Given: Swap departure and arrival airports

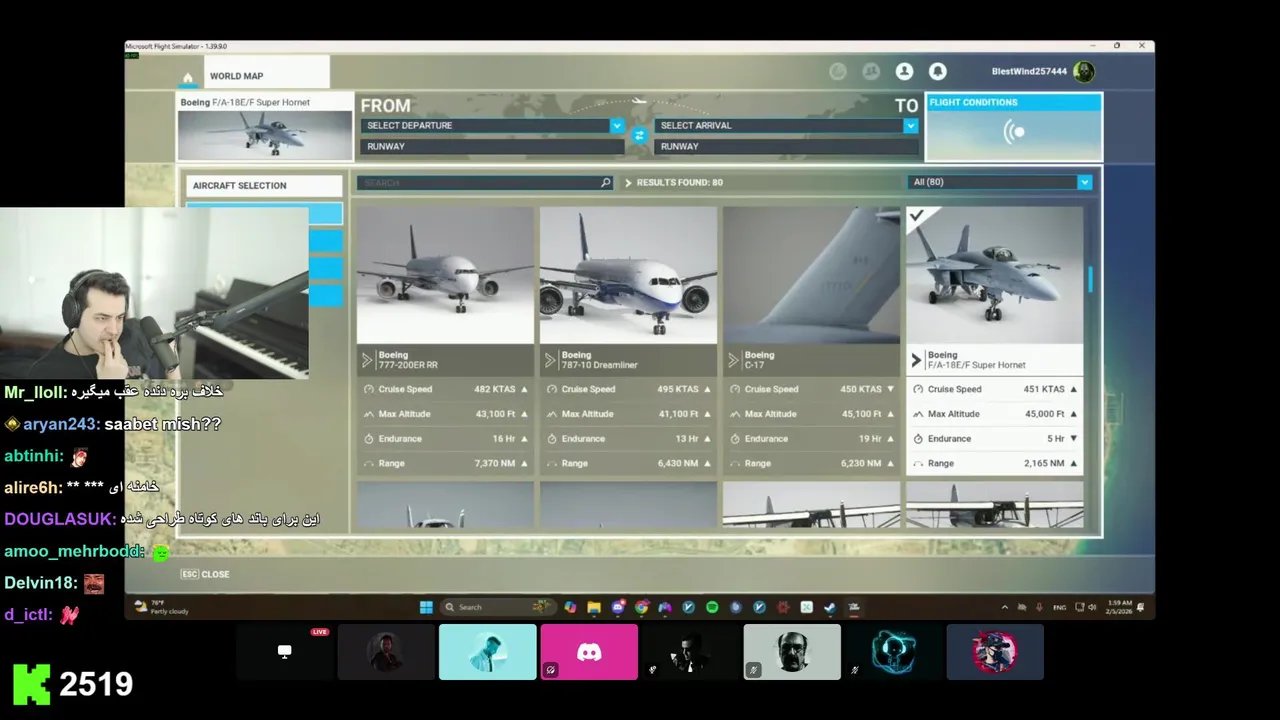Looking at the screenshot, I should coord(640,136).
